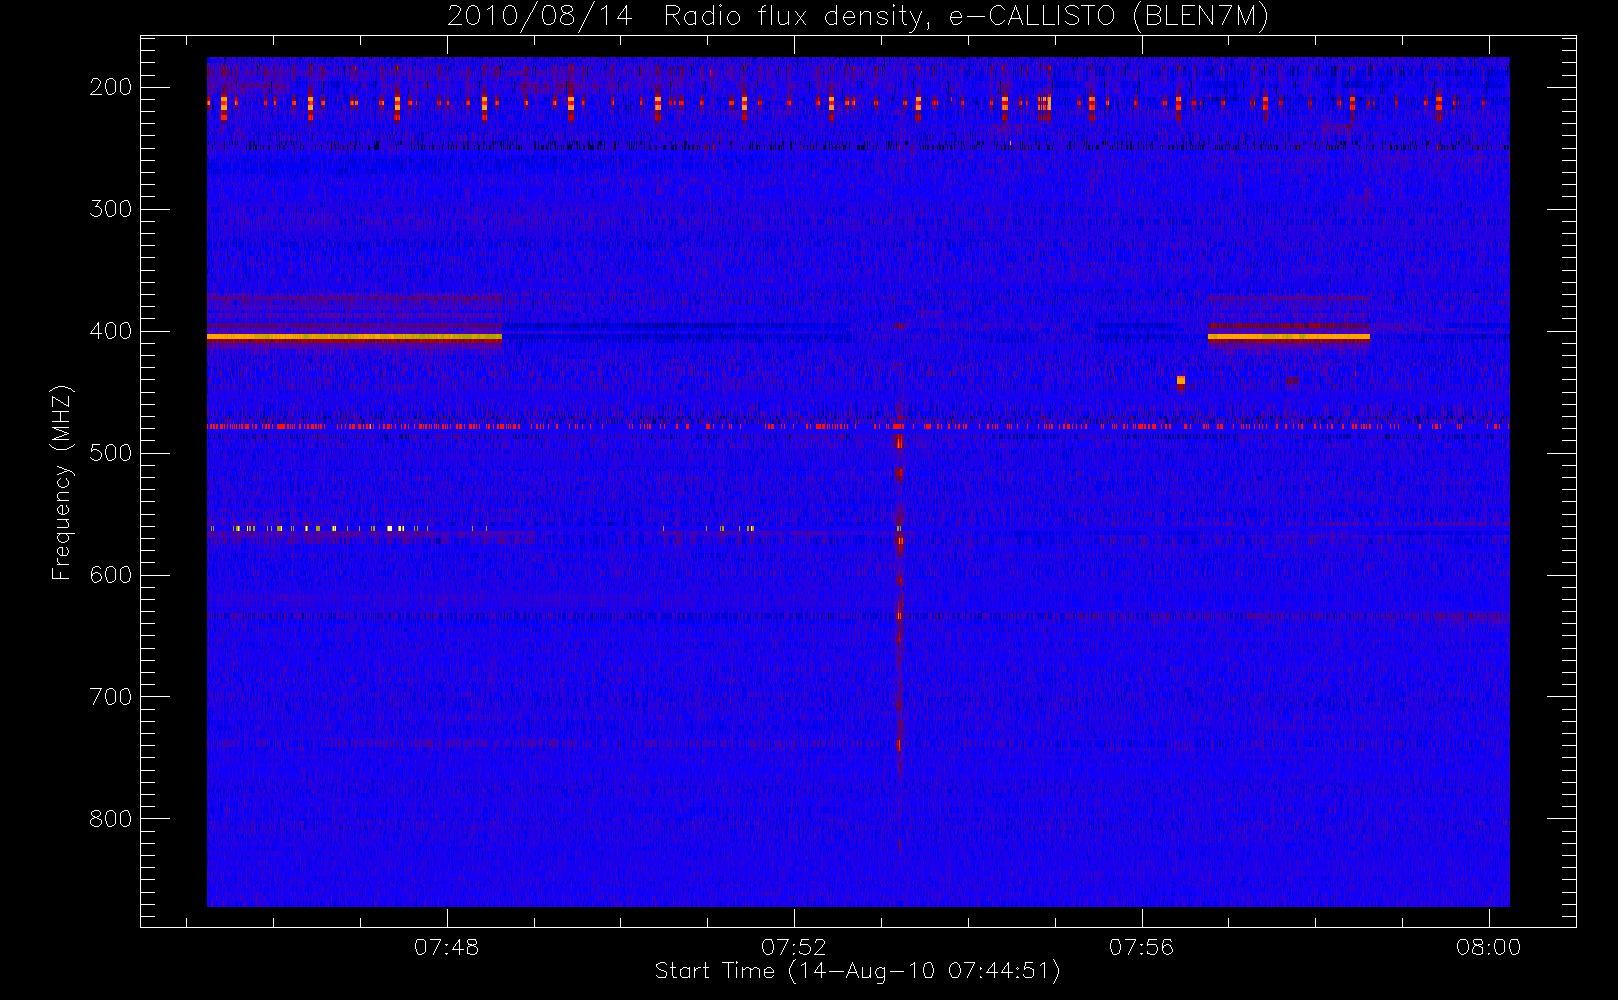Click the 400 frequency axis label

110,331
